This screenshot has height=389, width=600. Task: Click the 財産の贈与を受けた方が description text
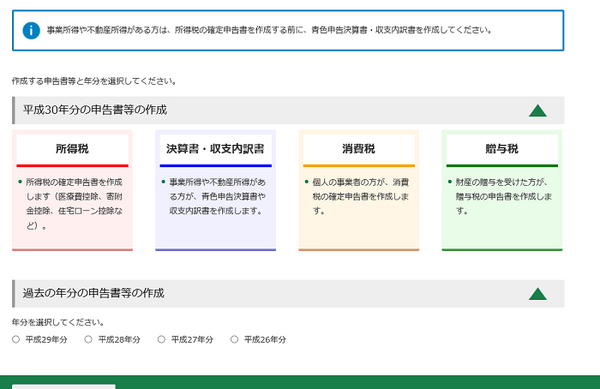(x=504, y=196)
